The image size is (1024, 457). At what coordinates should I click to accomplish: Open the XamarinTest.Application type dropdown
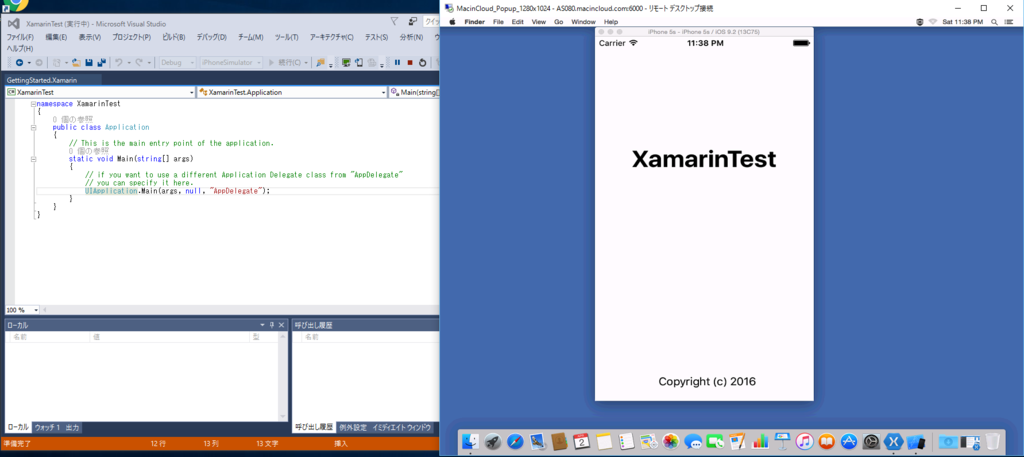[292, 93]
